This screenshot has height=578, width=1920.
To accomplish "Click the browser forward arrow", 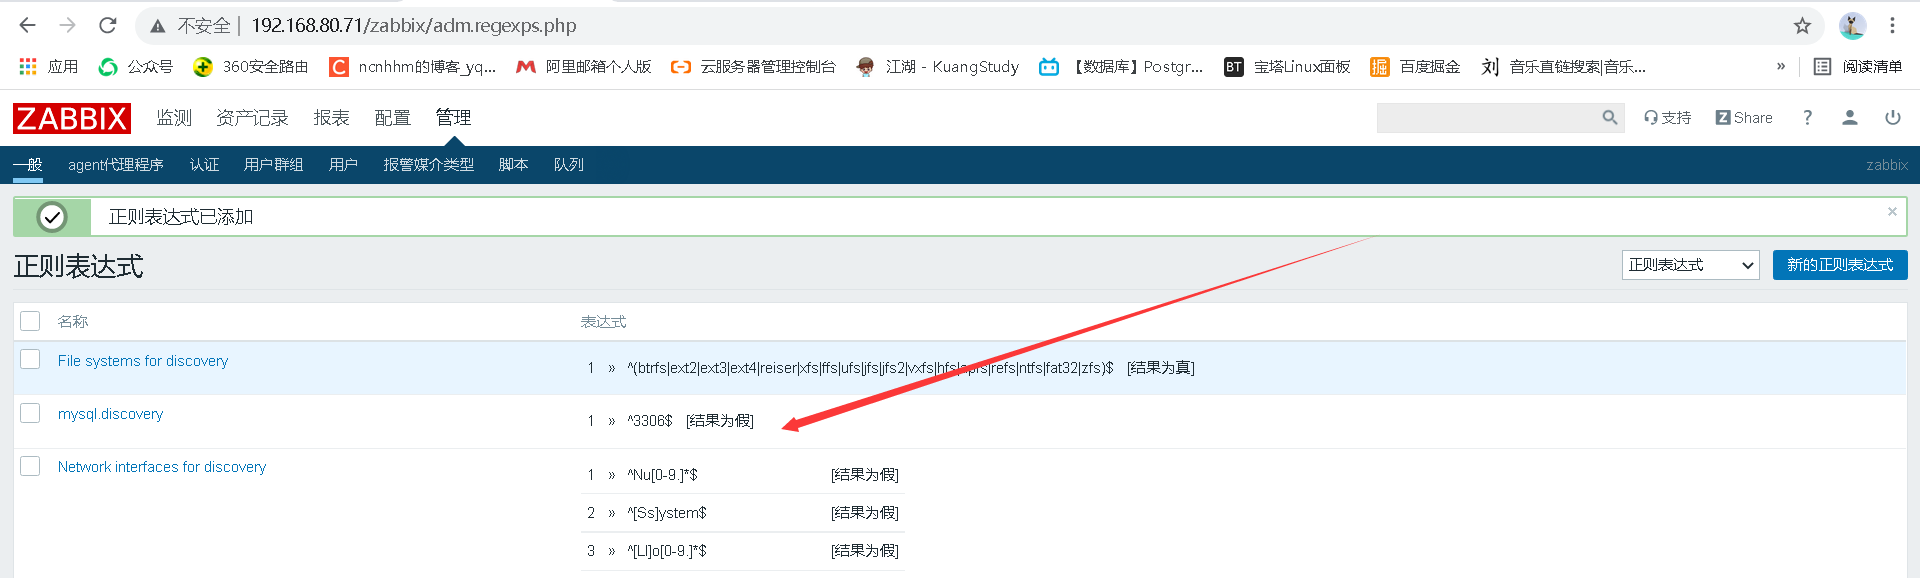I will (67, 25).
